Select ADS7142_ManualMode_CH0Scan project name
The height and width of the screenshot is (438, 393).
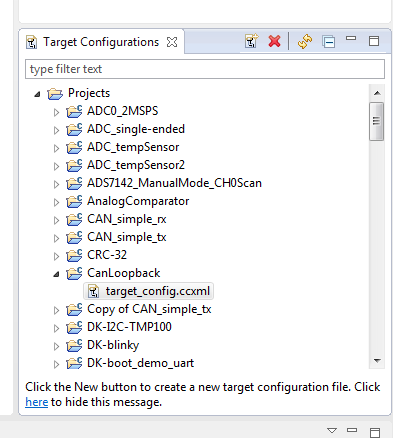[174, 183]
